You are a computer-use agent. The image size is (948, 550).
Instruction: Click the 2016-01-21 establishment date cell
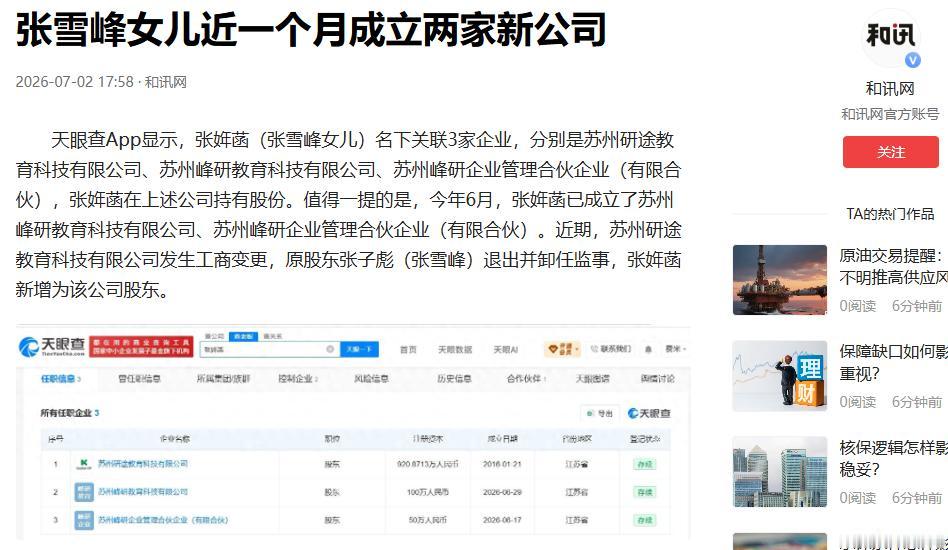[x=502, y=464]
